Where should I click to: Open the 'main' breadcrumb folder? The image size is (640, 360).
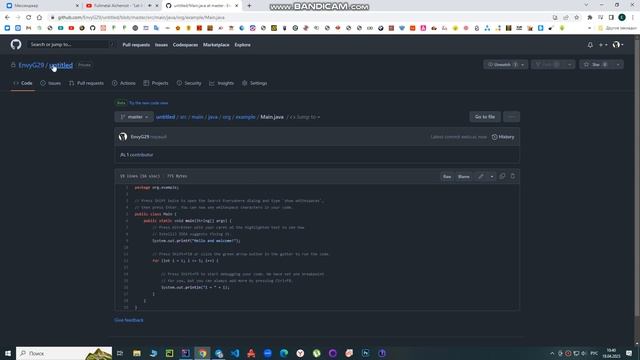197,117
